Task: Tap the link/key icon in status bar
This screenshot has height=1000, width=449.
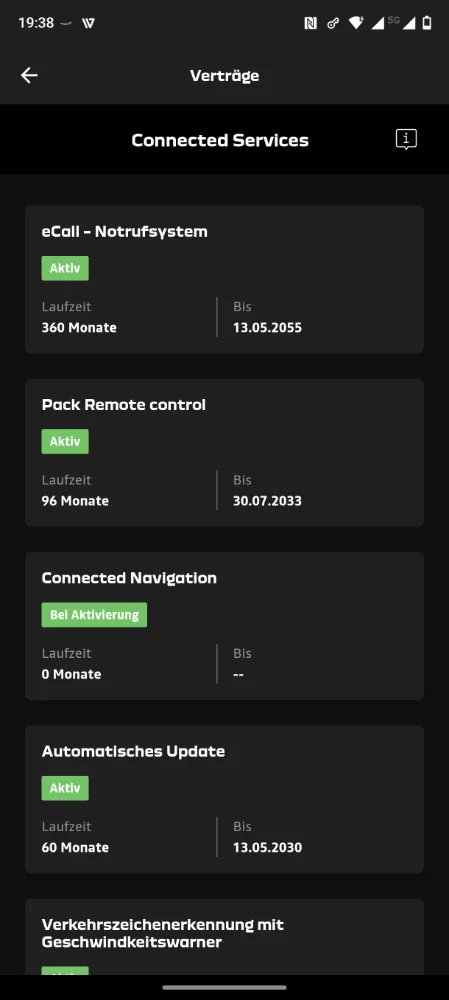Action: (x=333, y=24)
